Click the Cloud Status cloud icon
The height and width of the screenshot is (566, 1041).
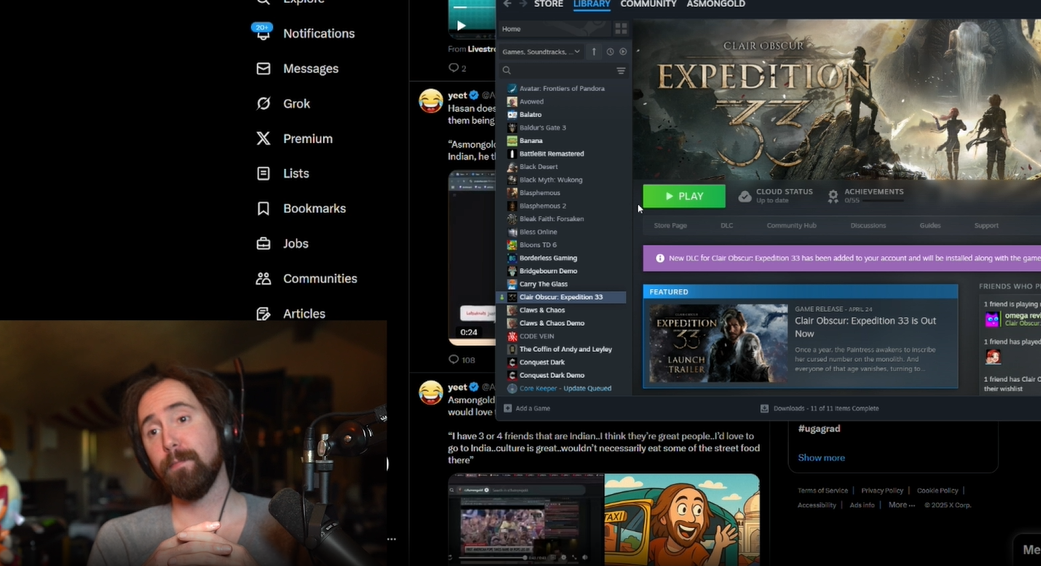click(745, 196)
